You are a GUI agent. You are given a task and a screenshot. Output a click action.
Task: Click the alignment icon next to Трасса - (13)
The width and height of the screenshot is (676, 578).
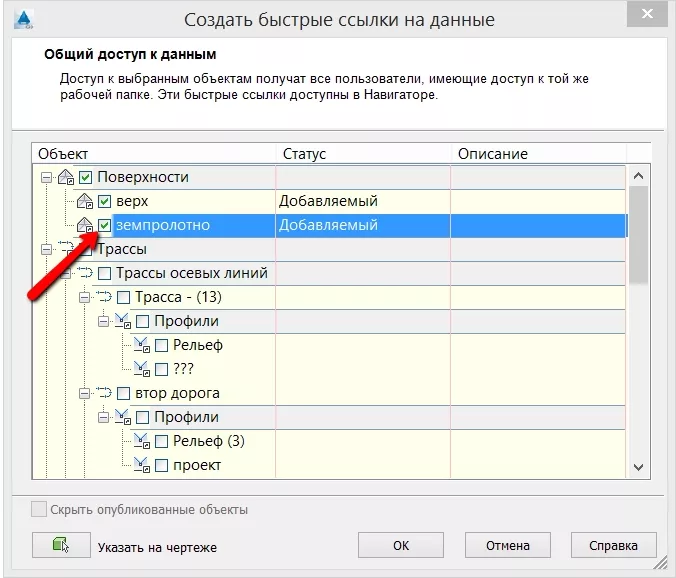tap(104, 297)
